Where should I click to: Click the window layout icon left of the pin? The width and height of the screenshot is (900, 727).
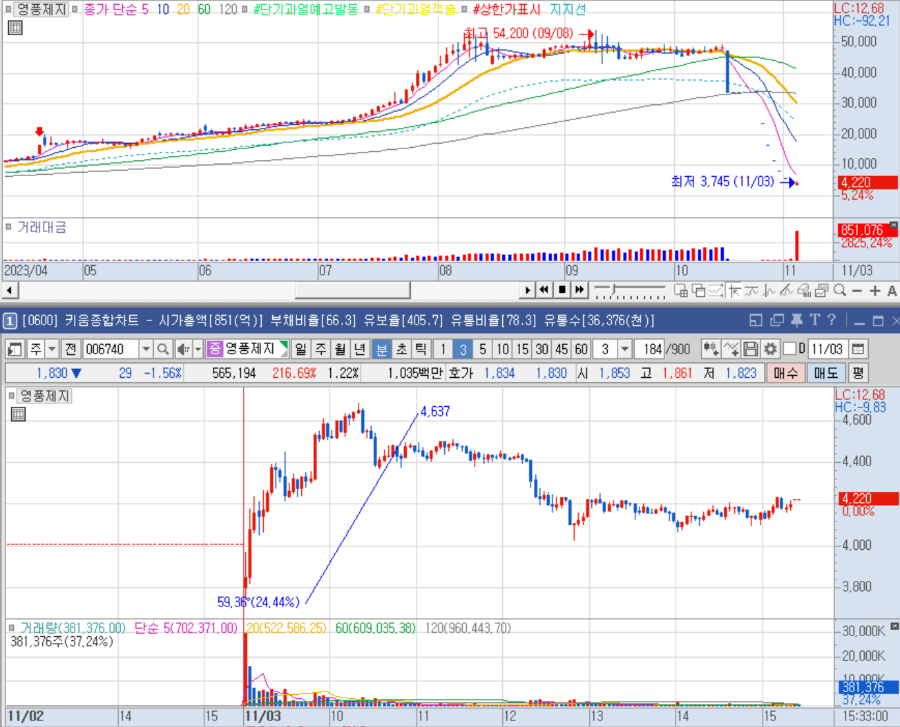[x=756, y=320]
